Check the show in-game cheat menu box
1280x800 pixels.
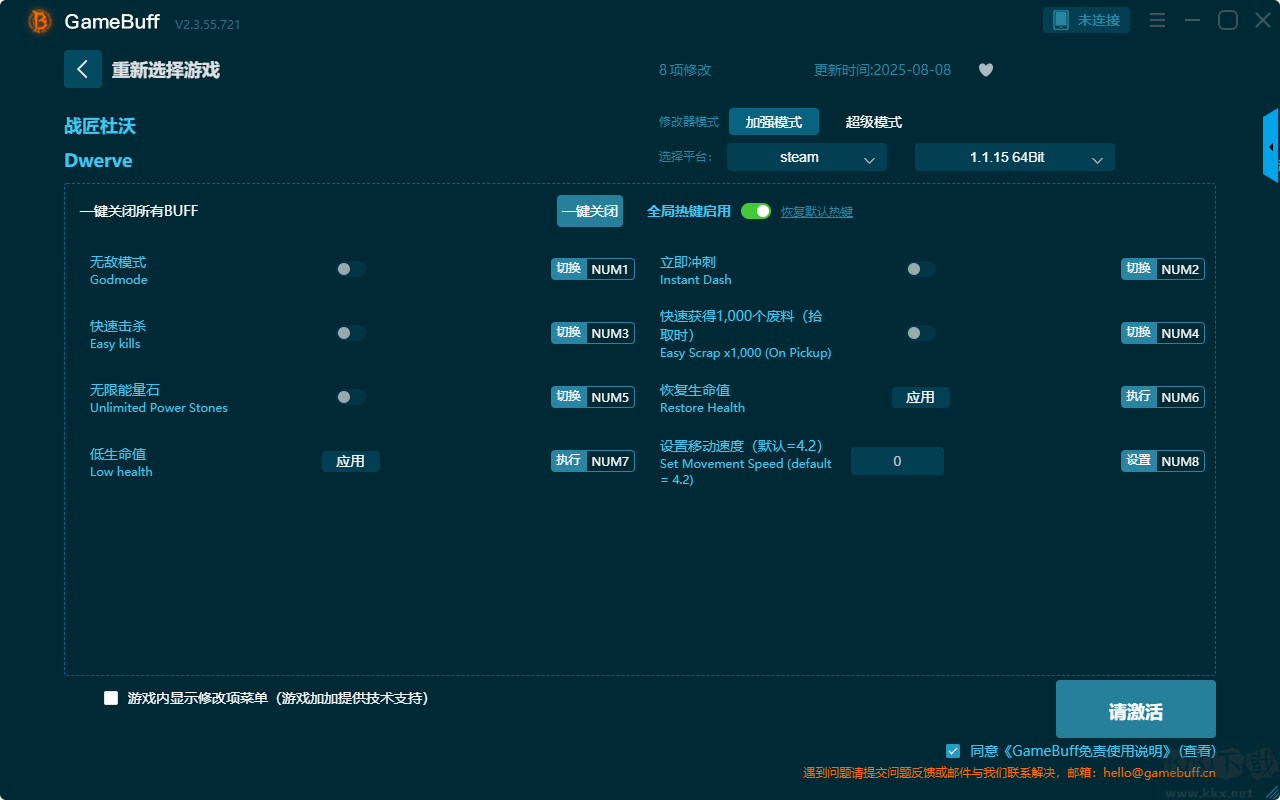point(111,698)
